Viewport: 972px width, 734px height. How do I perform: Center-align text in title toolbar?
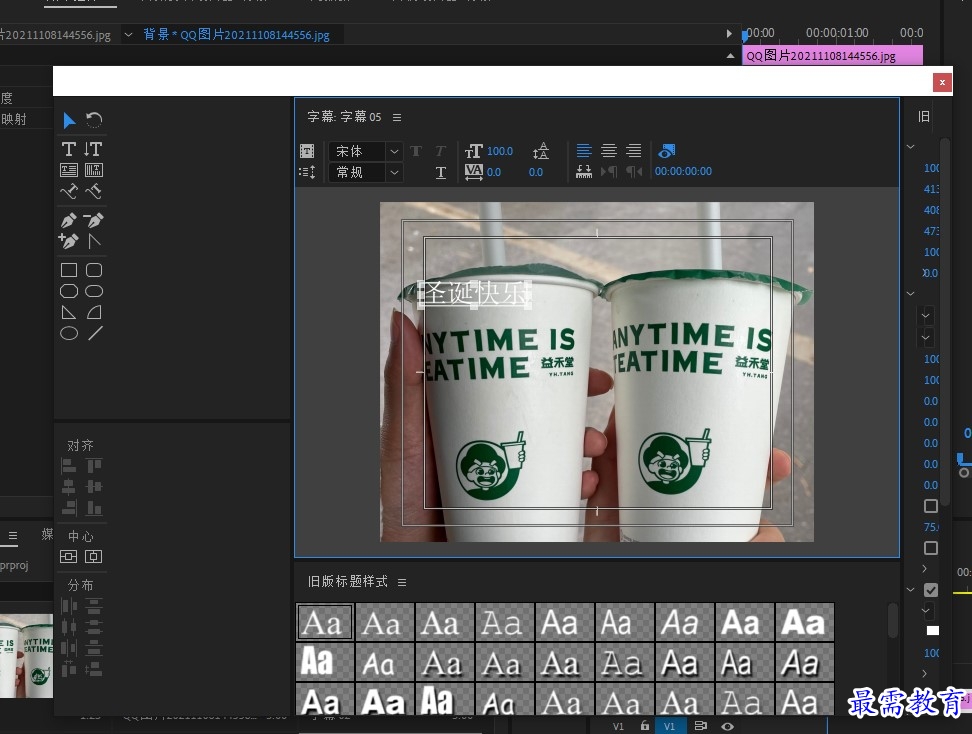[609, 151]
